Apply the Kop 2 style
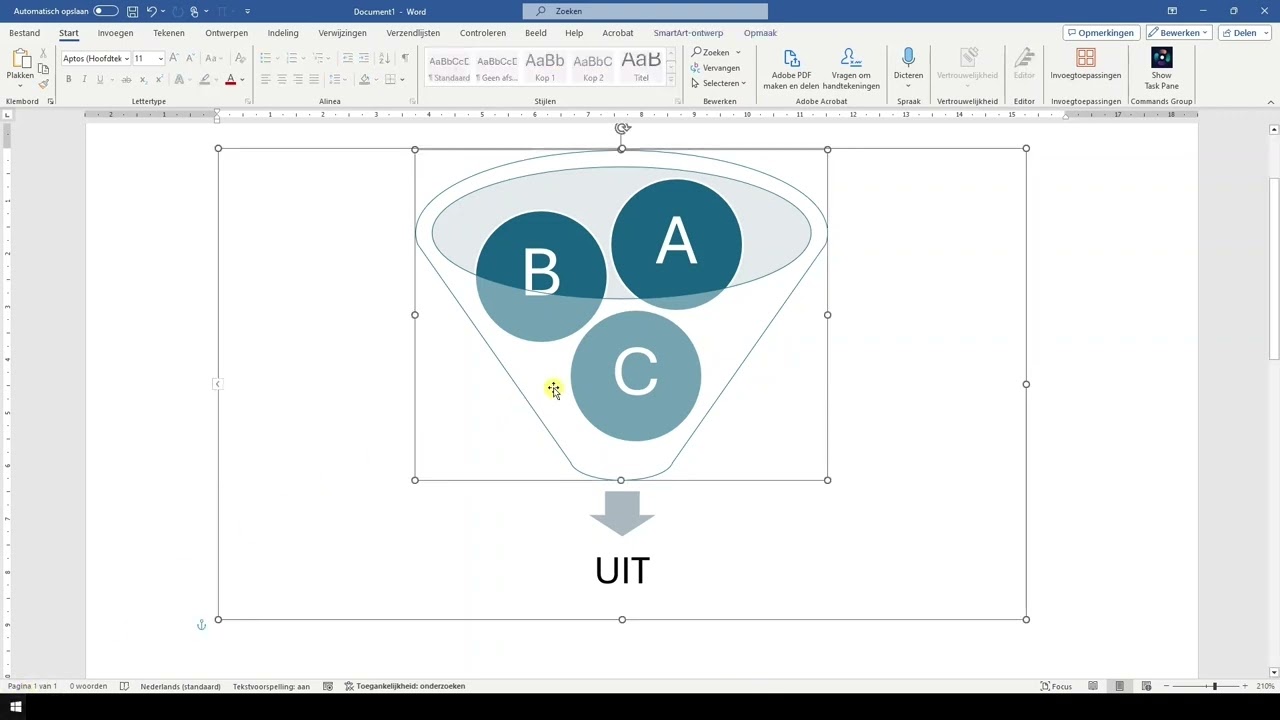 [x=593, y=66]
